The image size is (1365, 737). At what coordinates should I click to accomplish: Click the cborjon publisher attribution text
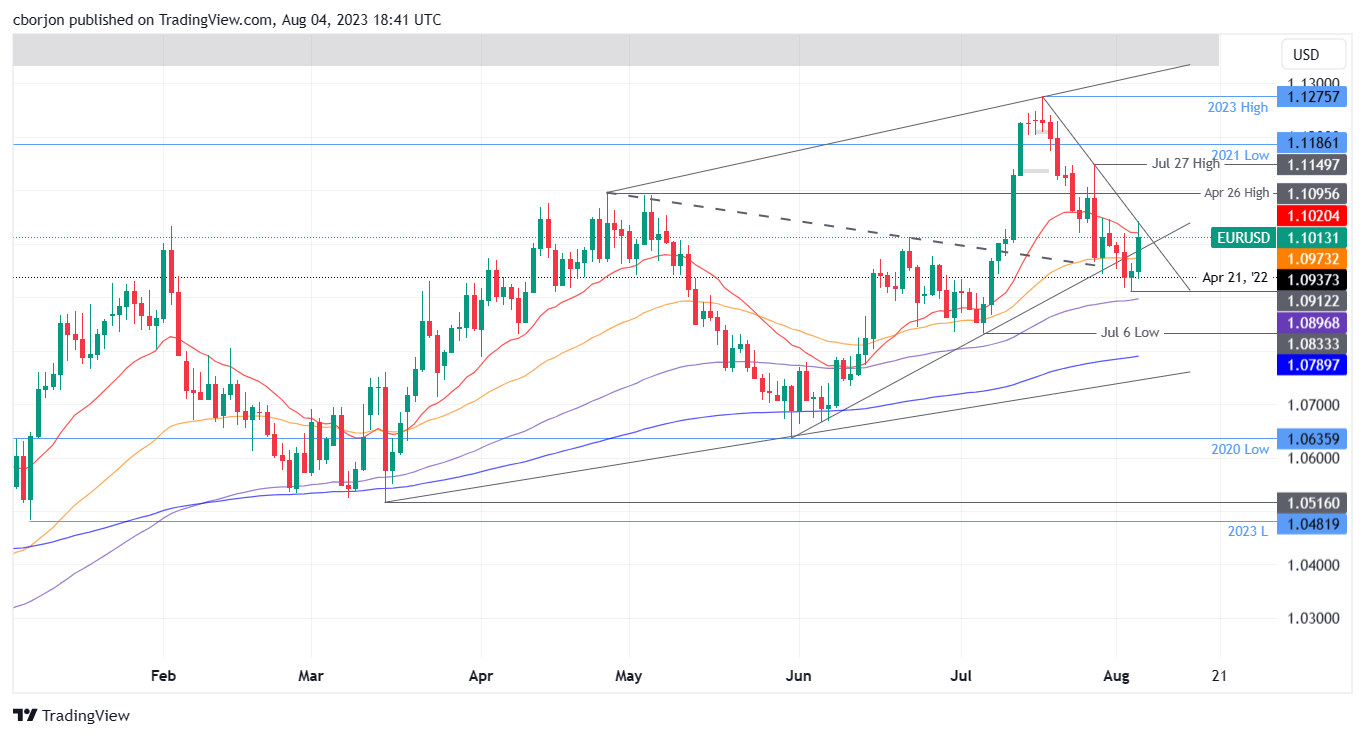click(x=41, y=19)
